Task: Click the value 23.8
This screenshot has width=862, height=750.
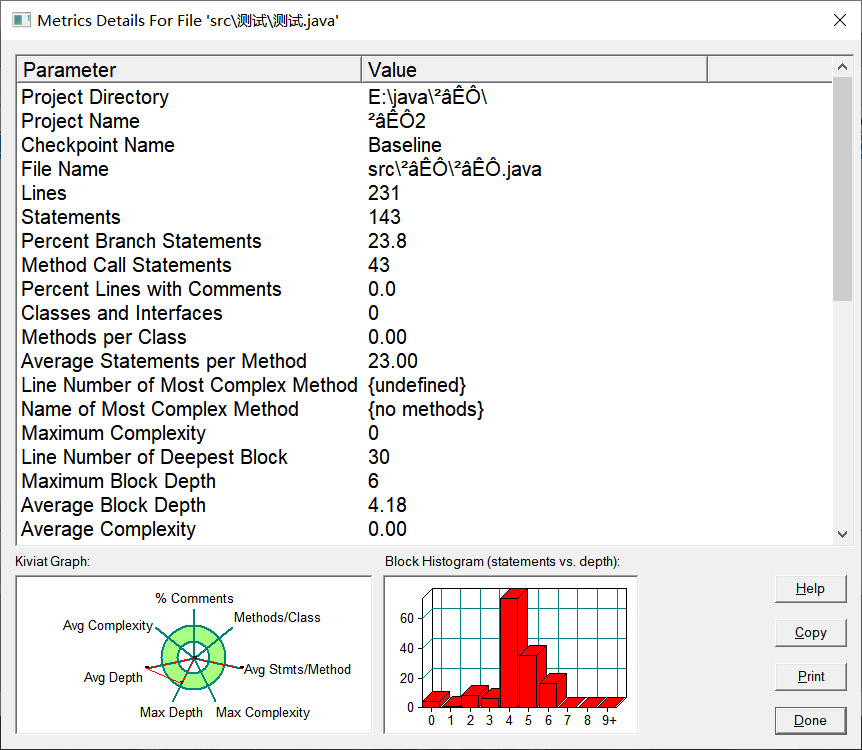Action: [x=387, y=241]
